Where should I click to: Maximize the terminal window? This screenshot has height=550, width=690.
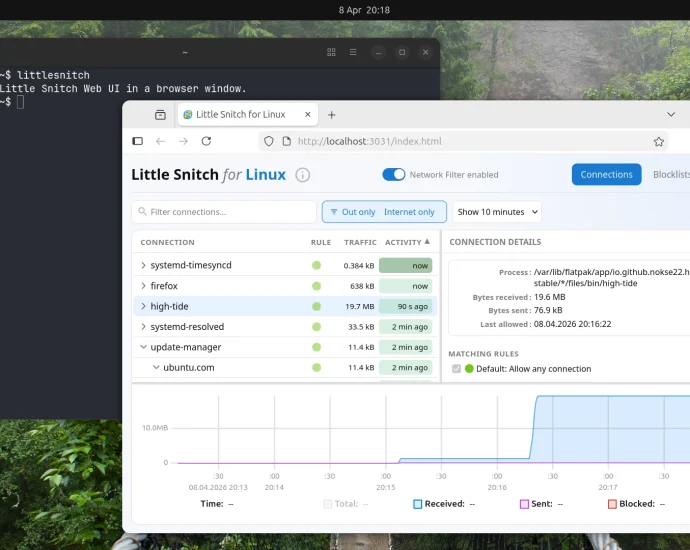pyautogui.click(x=402, y=52)
